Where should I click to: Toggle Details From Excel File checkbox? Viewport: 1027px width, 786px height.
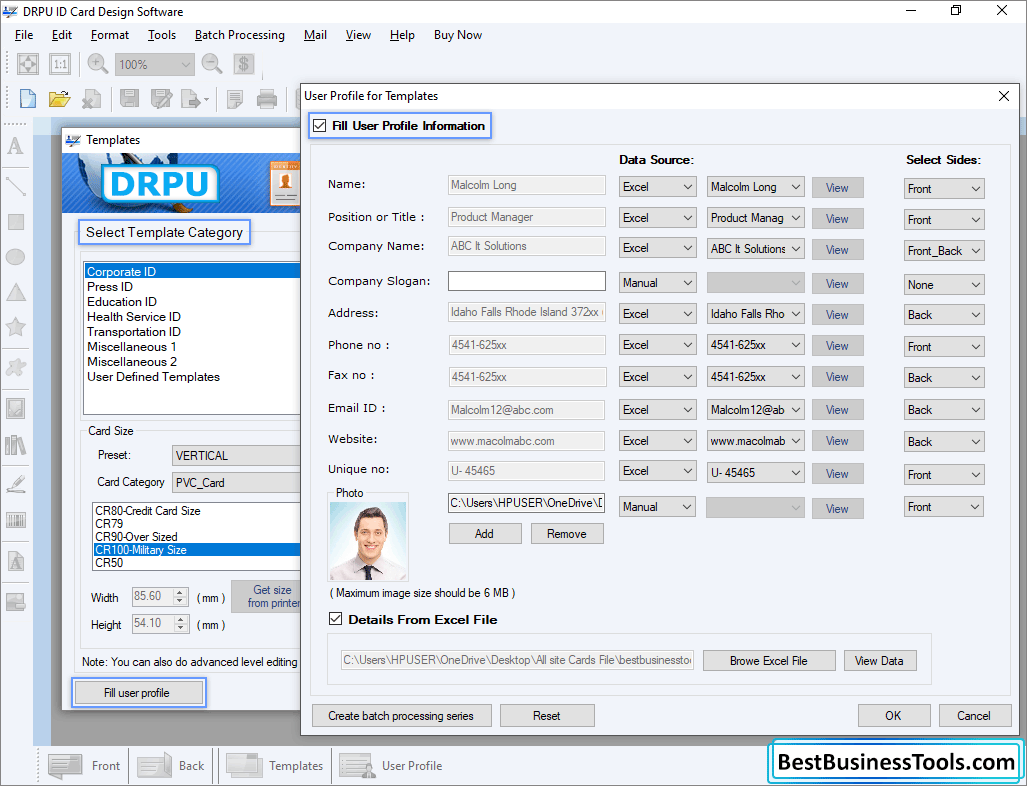point(335,619)
